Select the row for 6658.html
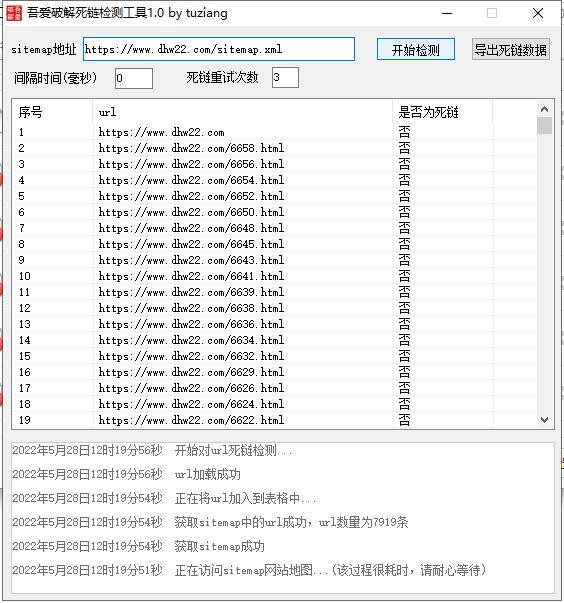The width and height of the screenshot is (564, 603). coord(275,148)
